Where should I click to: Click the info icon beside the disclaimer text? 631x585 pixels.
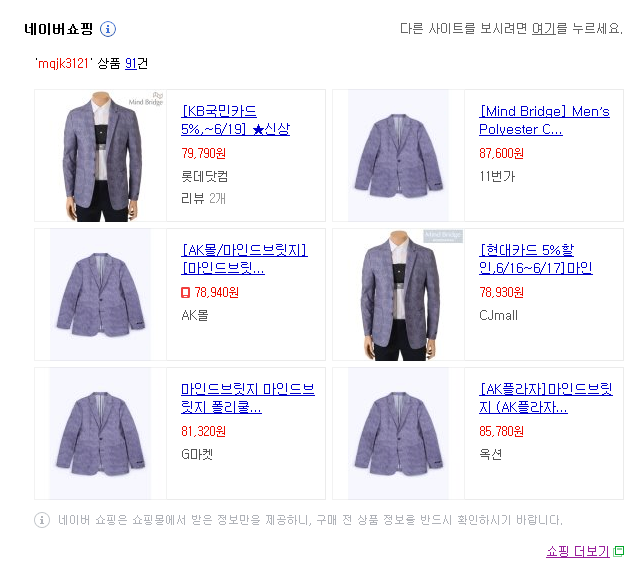[42, 520]
